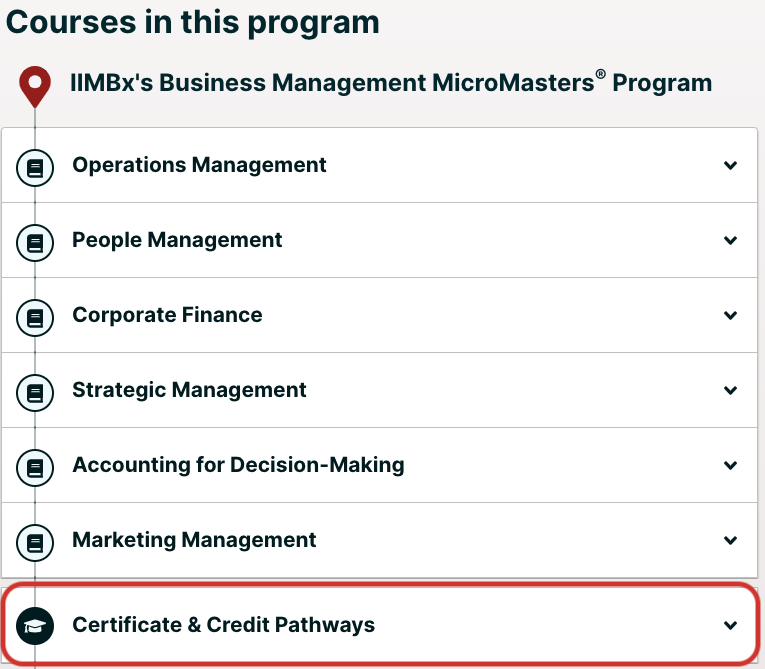Expand Accounting for Decision-Making chevron

click(730, 465)
